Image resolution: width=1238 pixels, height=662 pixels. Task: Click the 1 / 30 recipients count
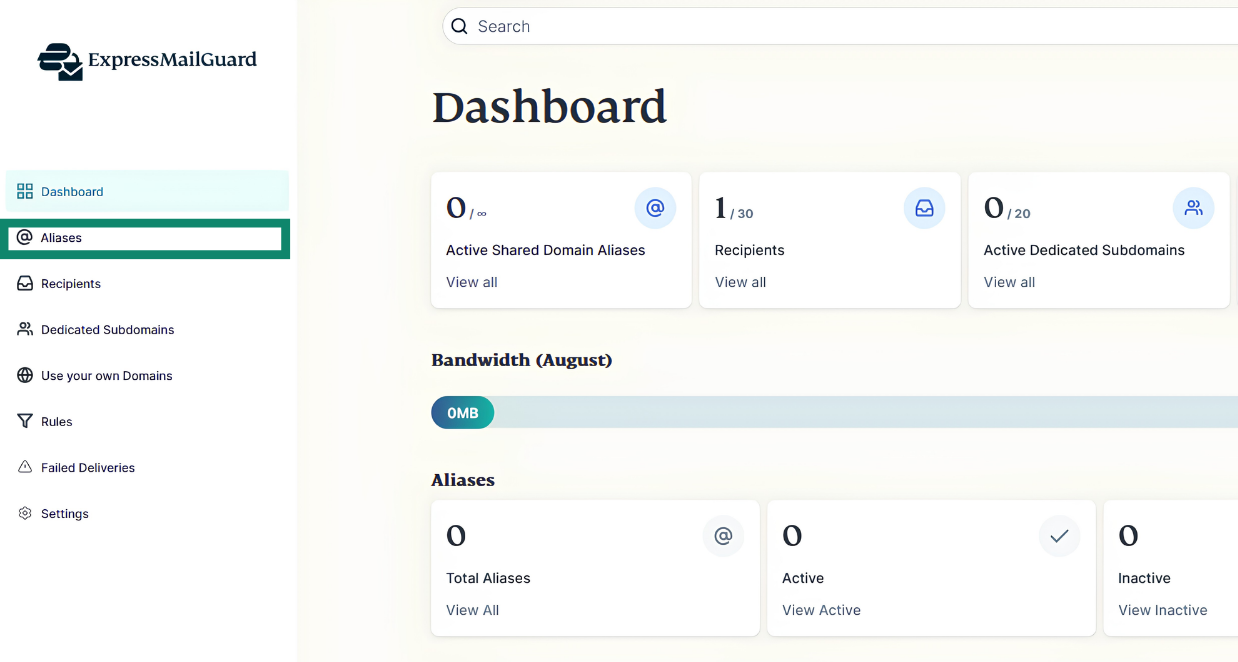click(734, 209)
